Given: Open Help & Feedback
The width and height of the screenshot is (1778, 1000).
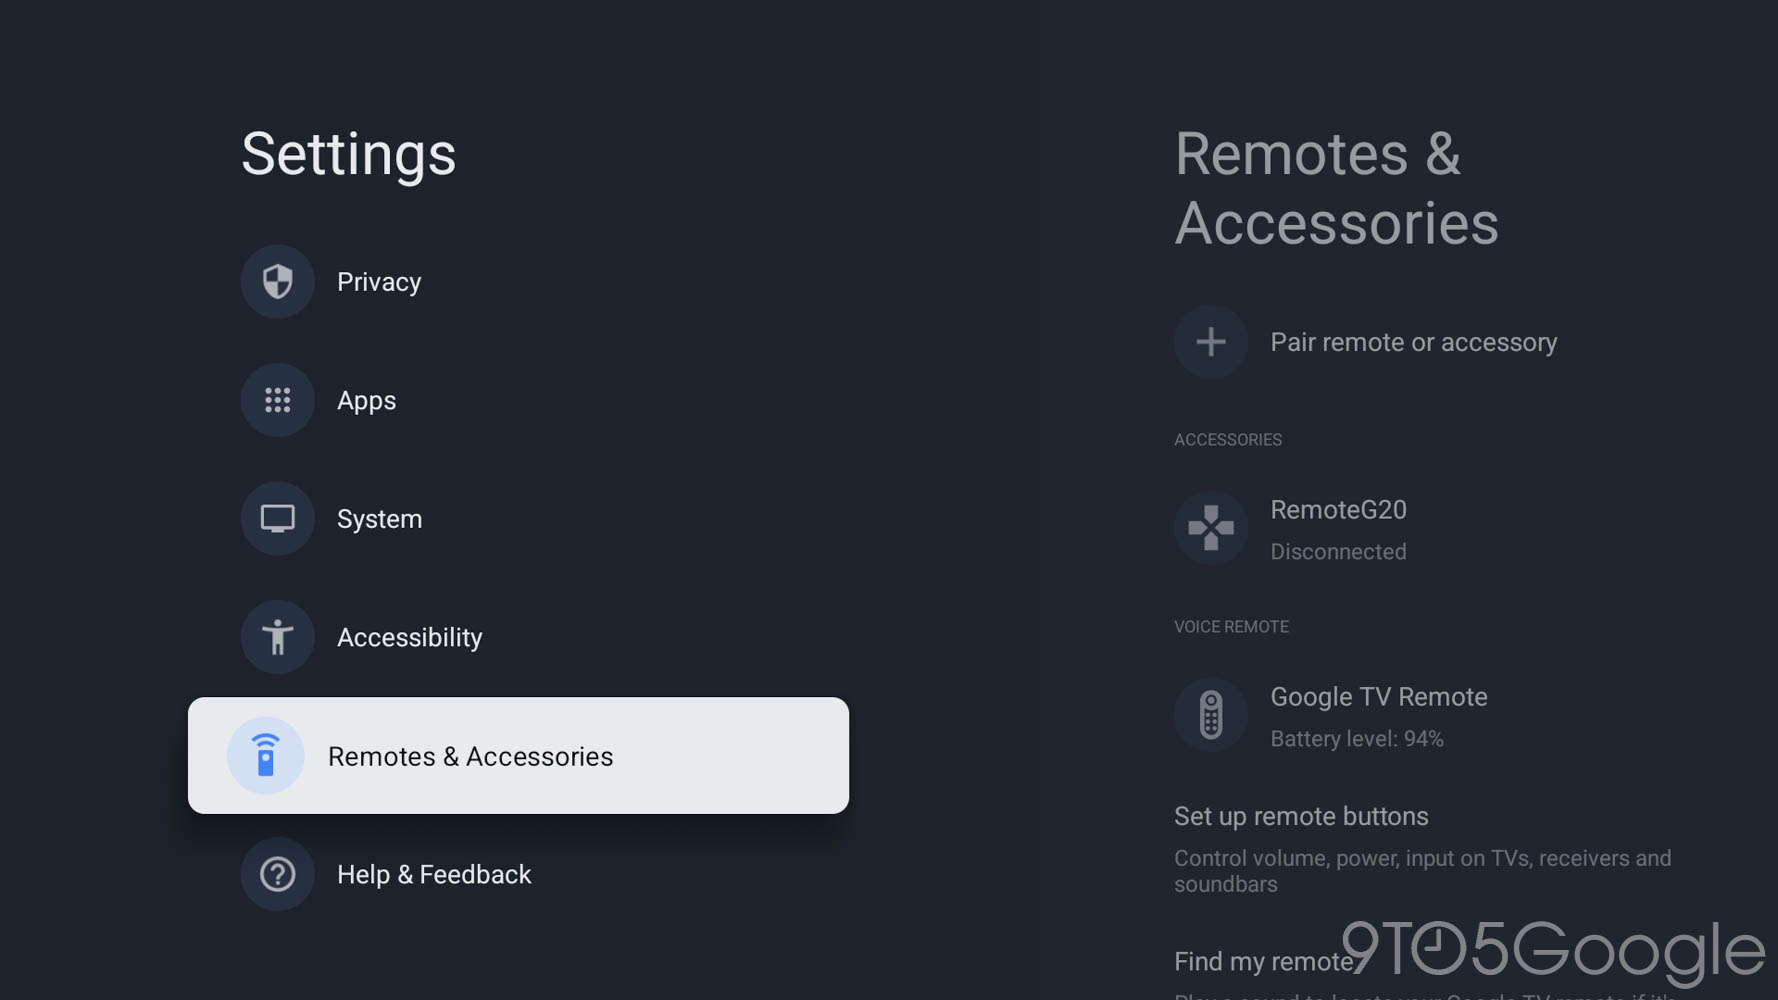Looking at the screenshot, I should pos(434,874).
